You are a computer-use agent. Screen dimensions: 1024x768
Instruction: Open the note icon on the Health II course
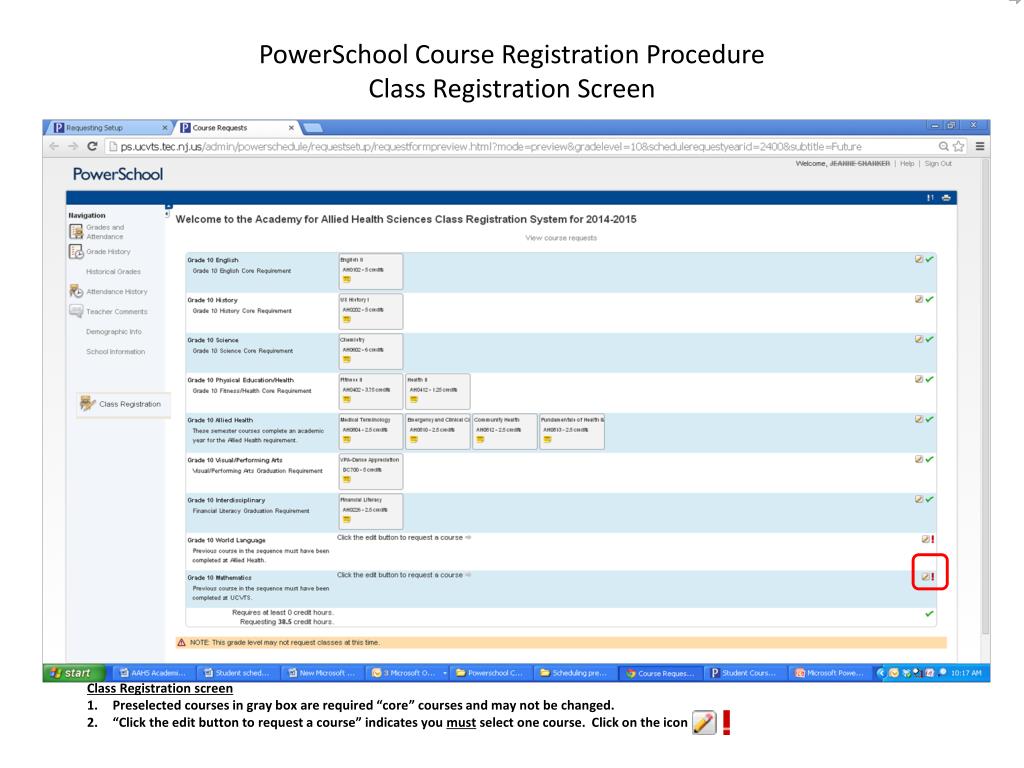coord(413,399)
